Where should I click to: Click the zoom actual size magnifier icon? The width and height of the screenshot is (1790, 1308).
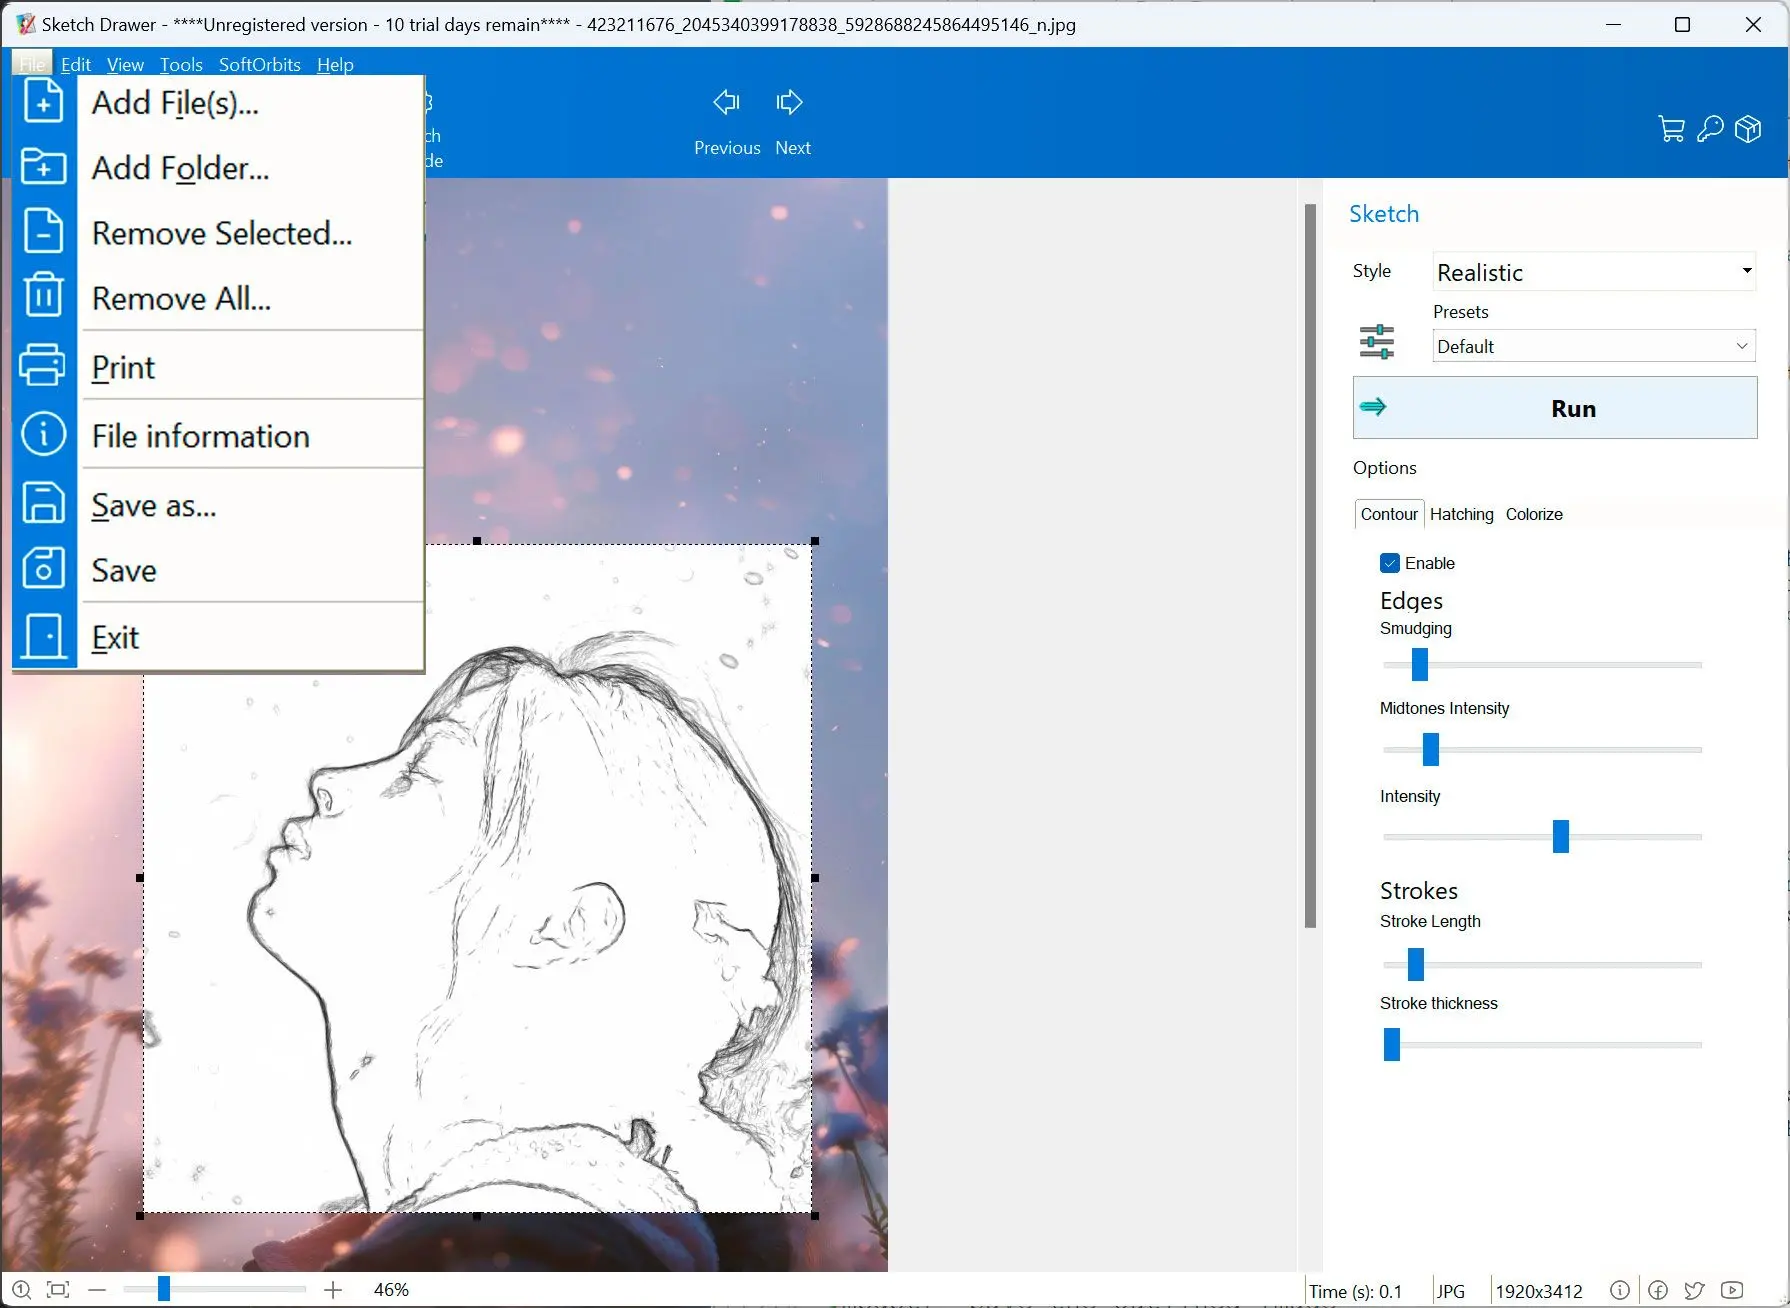click(21, 1290)
